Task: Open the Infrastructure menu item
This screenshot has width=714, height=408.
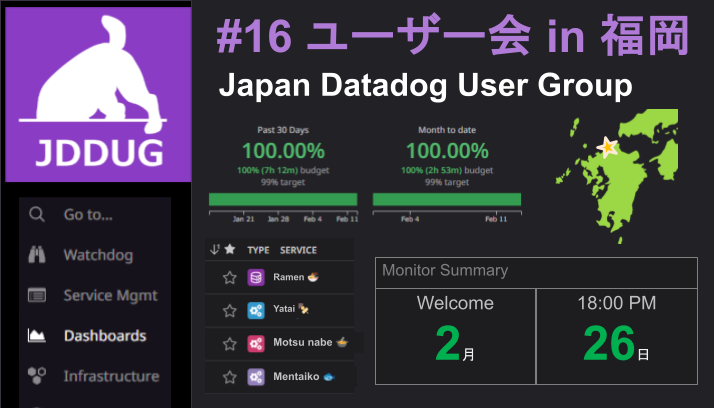Action: pyautogui.click(x=111, y=376)
